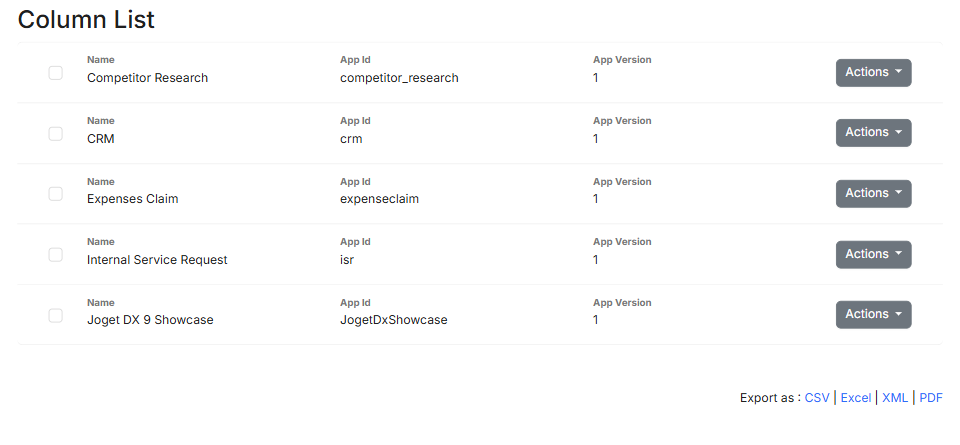Open Actions menu for Joget DX 9 Showcase
This screenshot has width=960, height=445.
point(873,315)
